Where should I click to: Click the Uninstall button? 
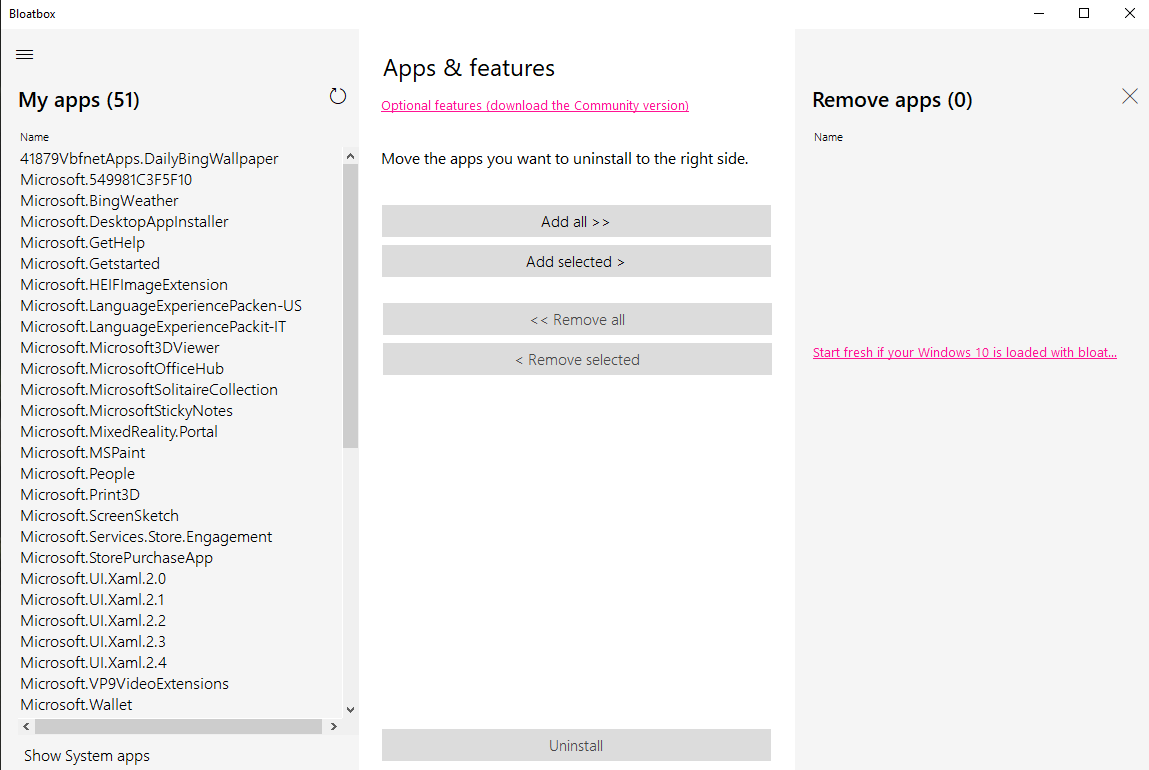[576, 745]
